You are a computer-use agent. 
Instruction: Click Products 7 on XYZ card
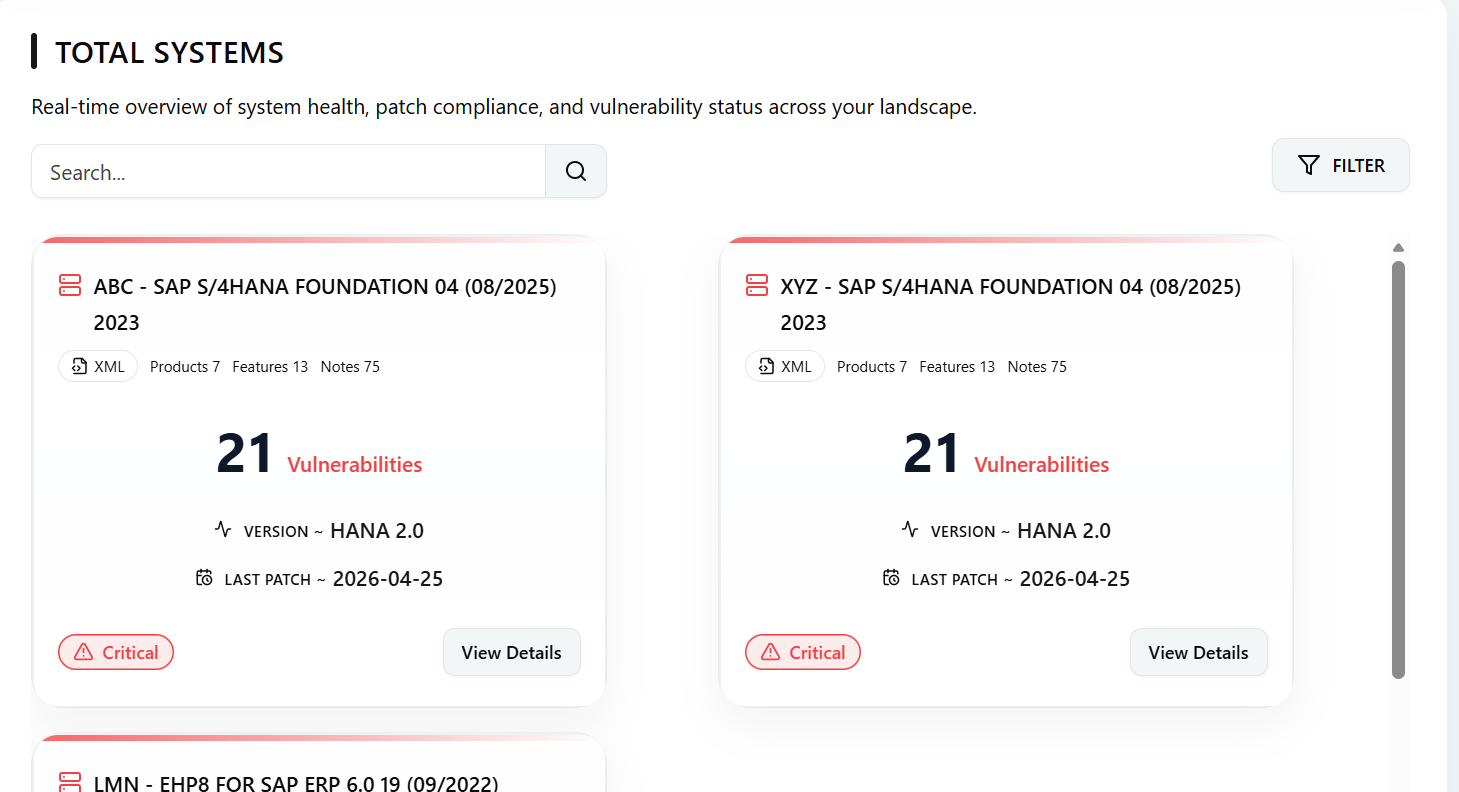click(x=872, y=367)
